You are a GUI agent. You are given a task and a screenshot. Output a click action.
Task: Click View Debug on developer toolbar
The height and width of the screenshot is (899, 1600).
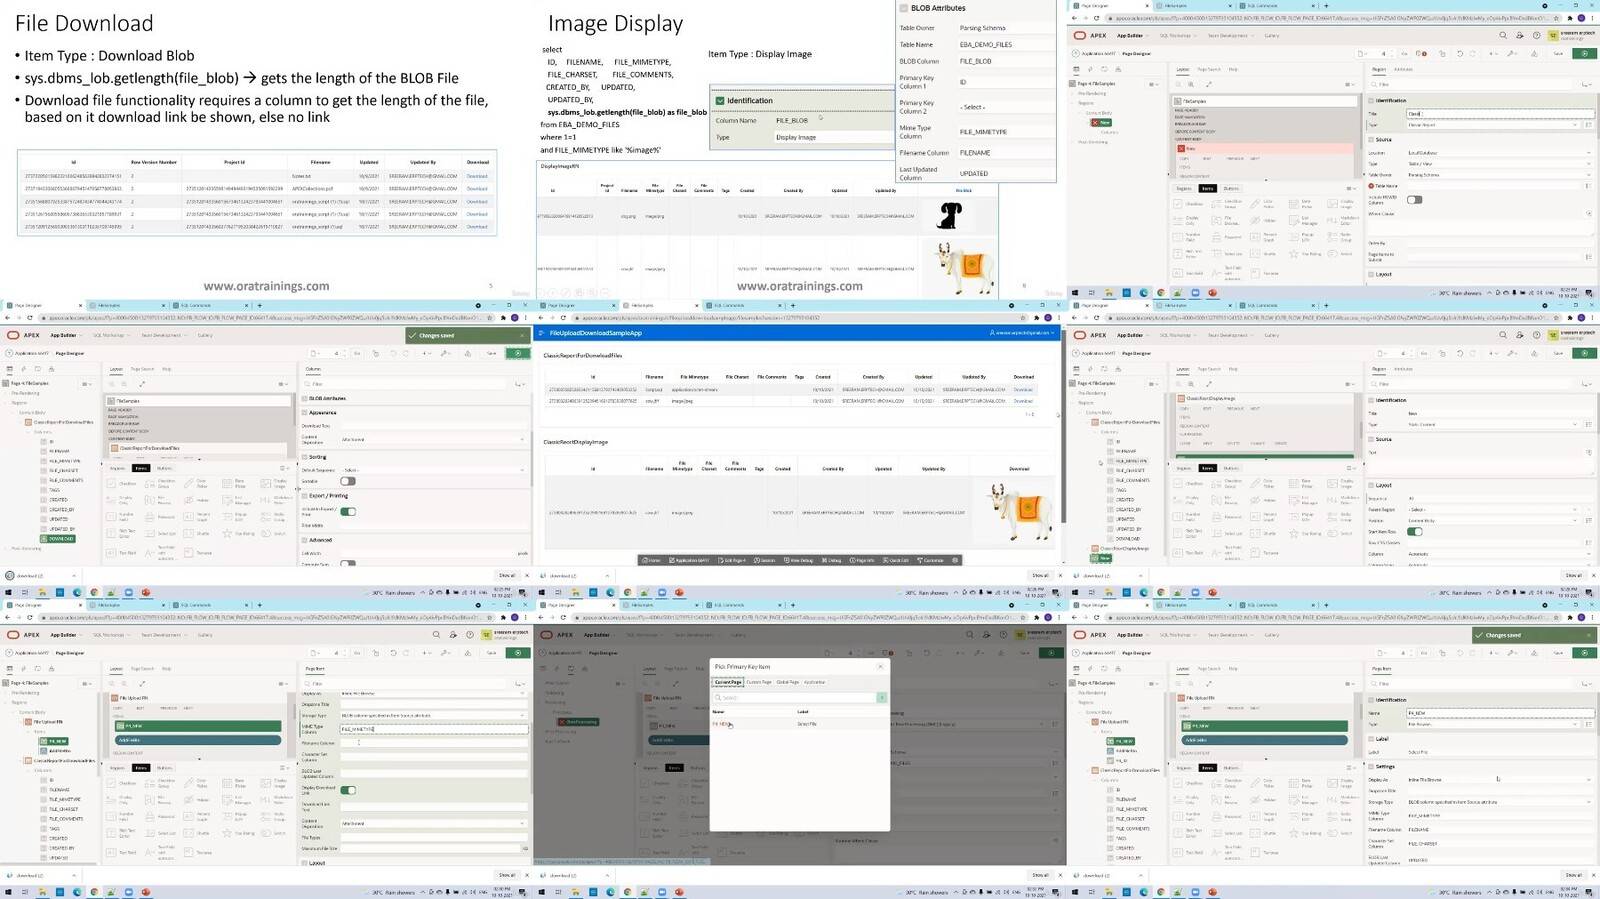point(799,560)
